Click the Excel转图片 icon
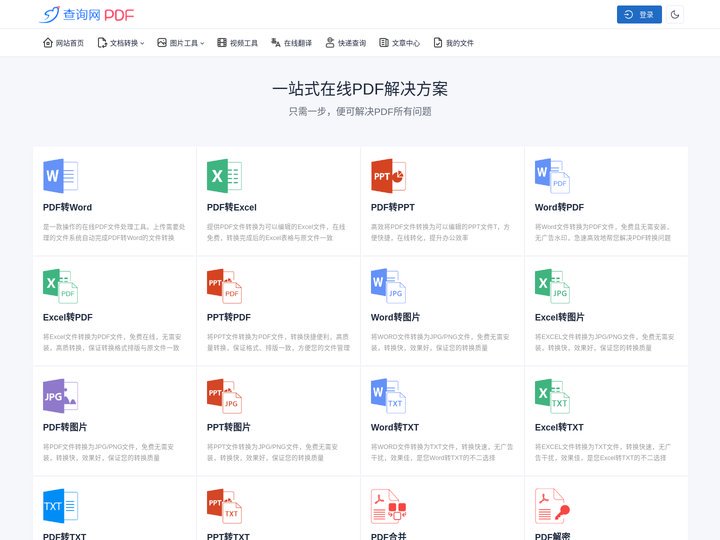Screen dimensions: 720x540 (x=552, y=286)
